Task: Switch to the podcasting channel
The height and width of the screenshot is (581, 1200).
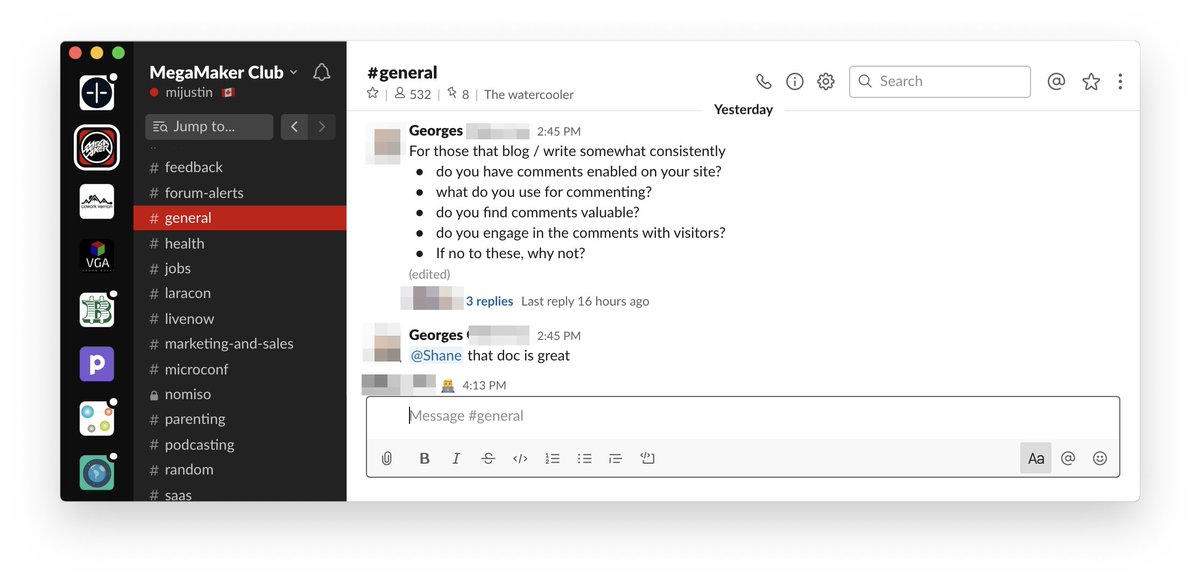Action: click(x=199, y=444)
